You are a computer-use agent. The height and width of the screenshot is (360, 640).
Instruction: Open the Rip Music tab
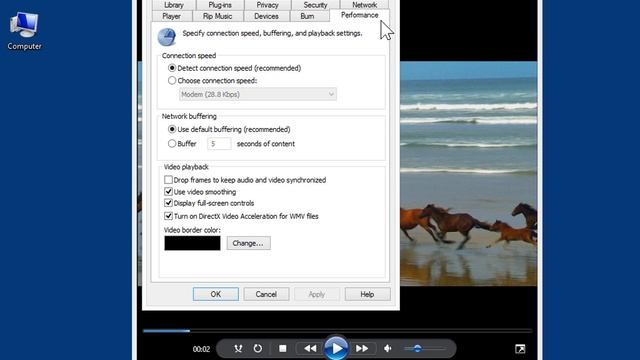pyautogui.click(x=217, y=16)
